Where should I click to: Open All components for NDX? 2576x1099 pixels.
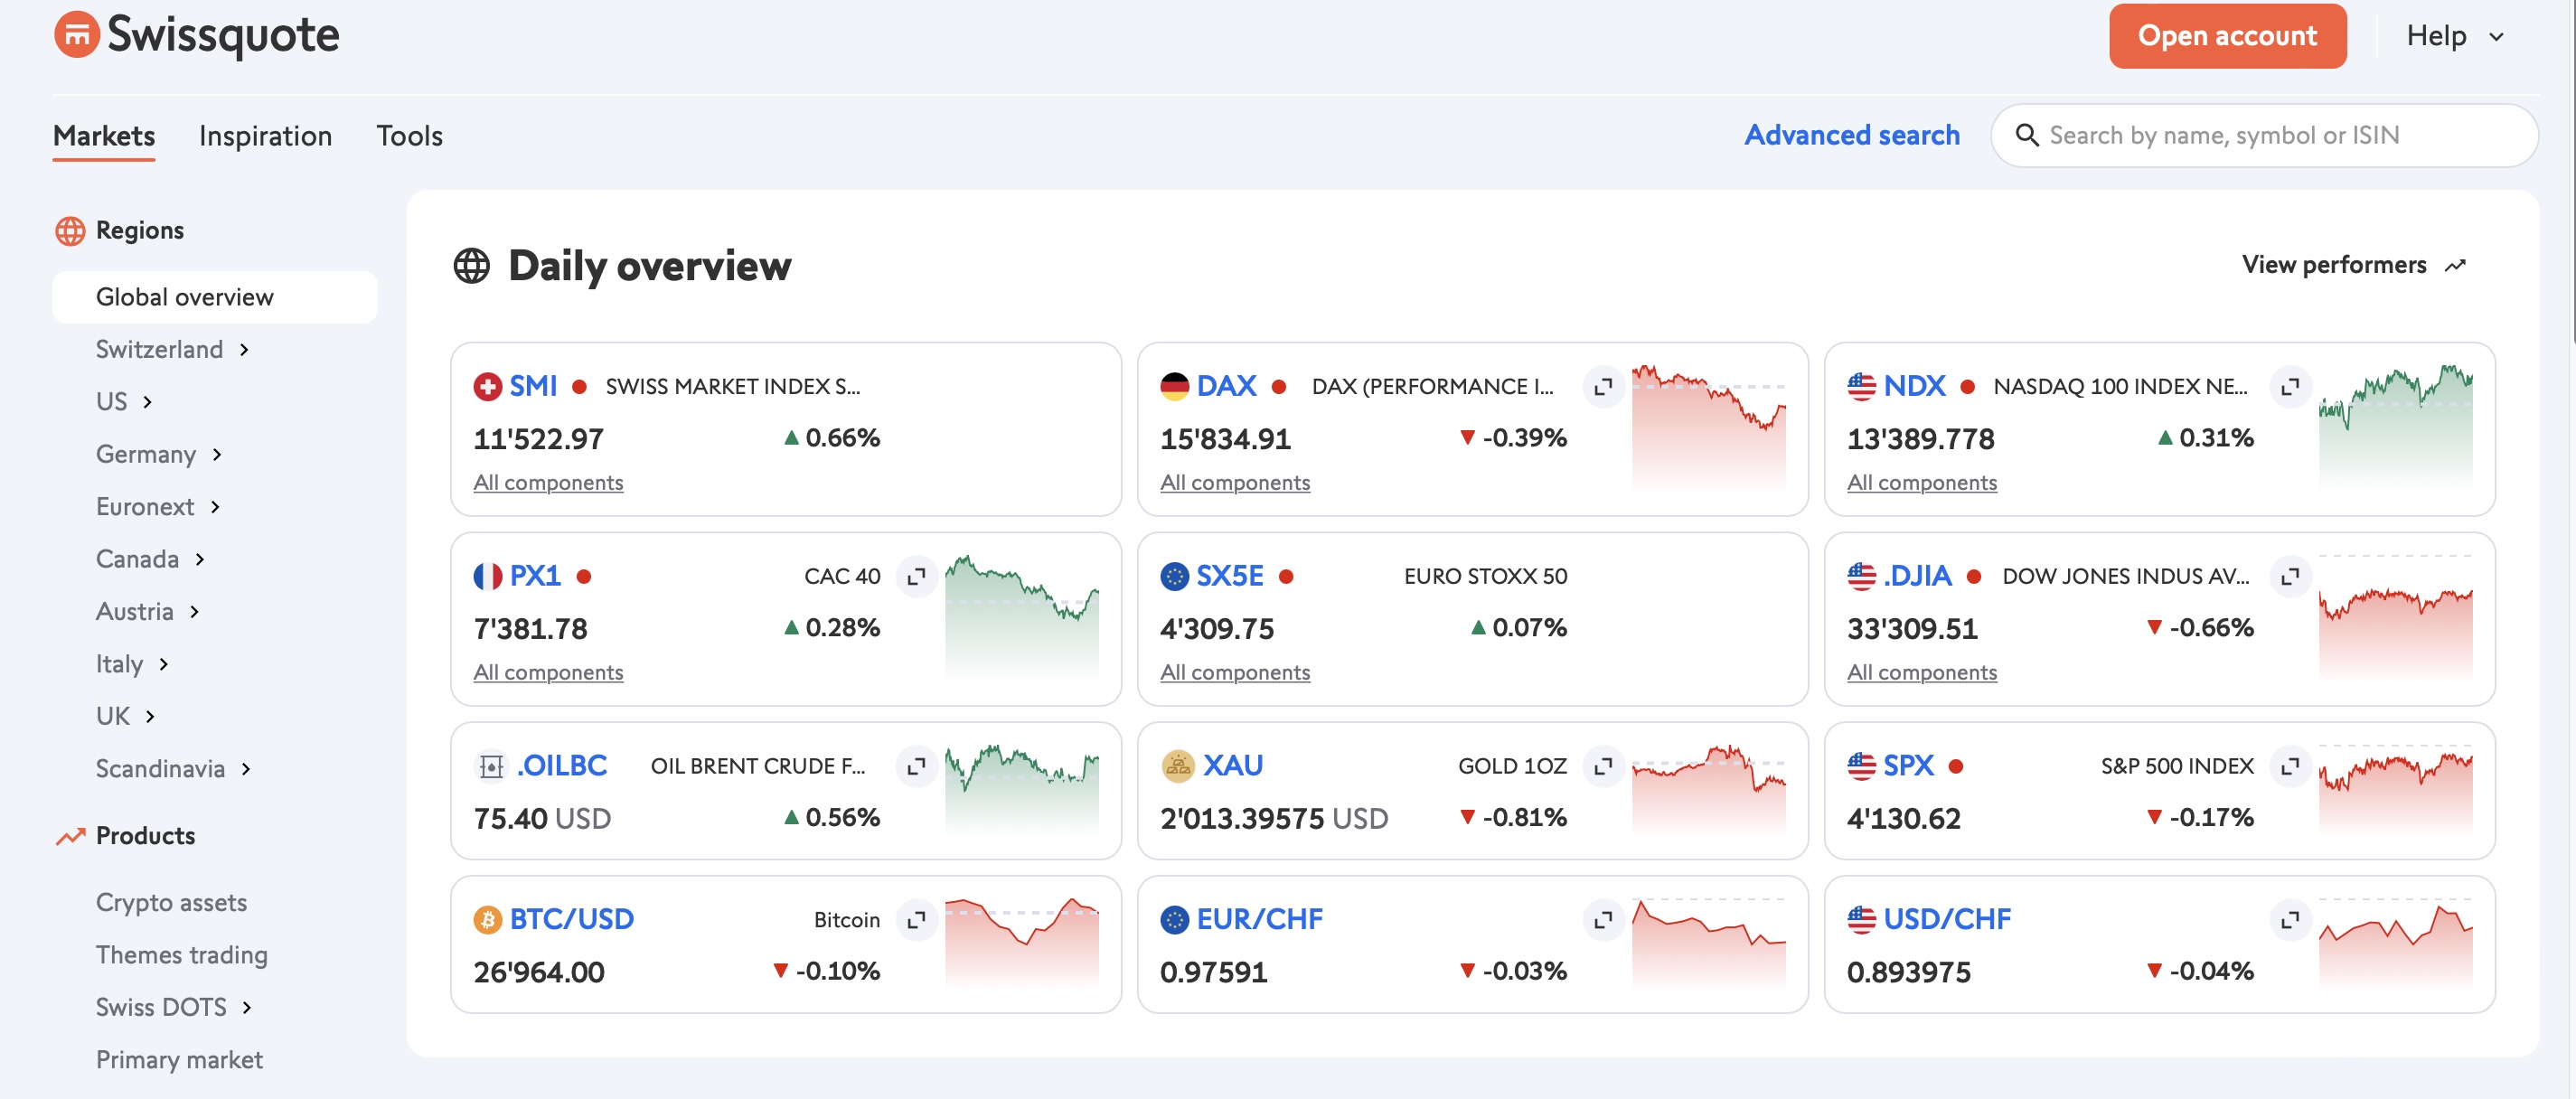click(x=1922, y=483)
